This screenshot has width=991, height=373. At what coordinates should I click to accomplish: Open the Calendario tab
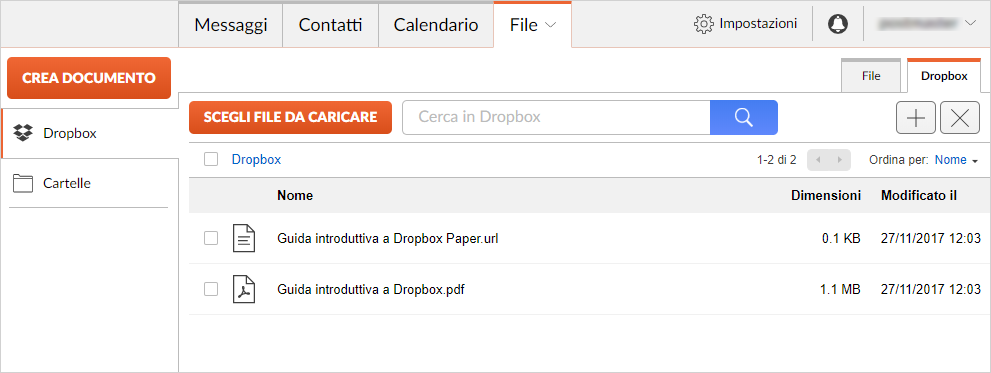[436, 25]
